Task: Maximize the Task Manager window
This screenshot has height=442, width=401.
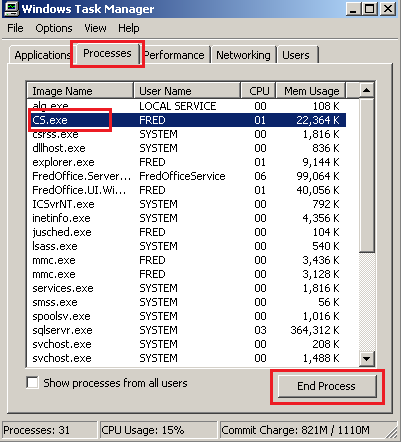Action: click(x=369, y=9)
